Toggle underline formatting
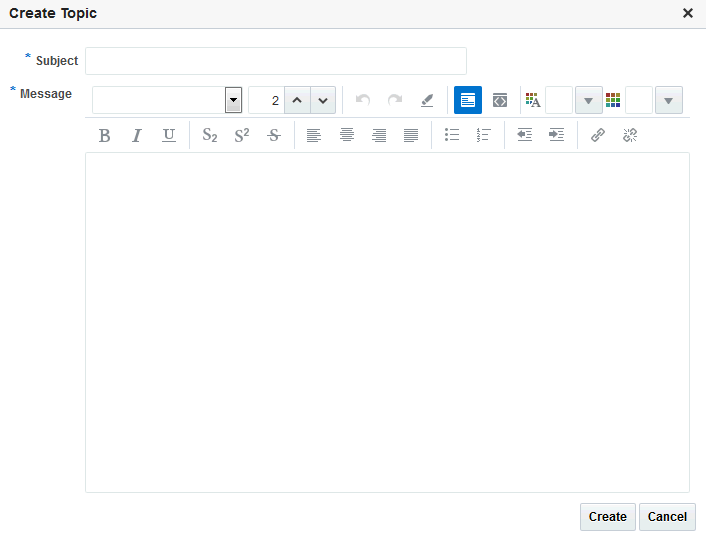 pyautogui.click(x=169, y=135)
